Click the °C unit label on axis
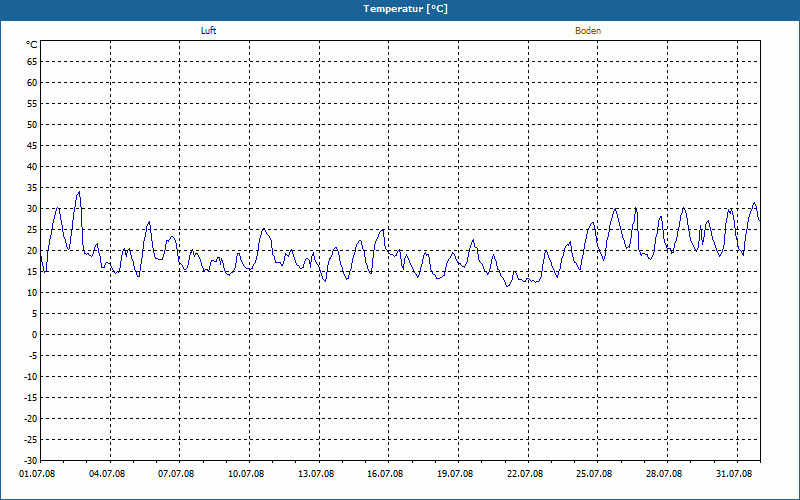 (x=32, y=45)
